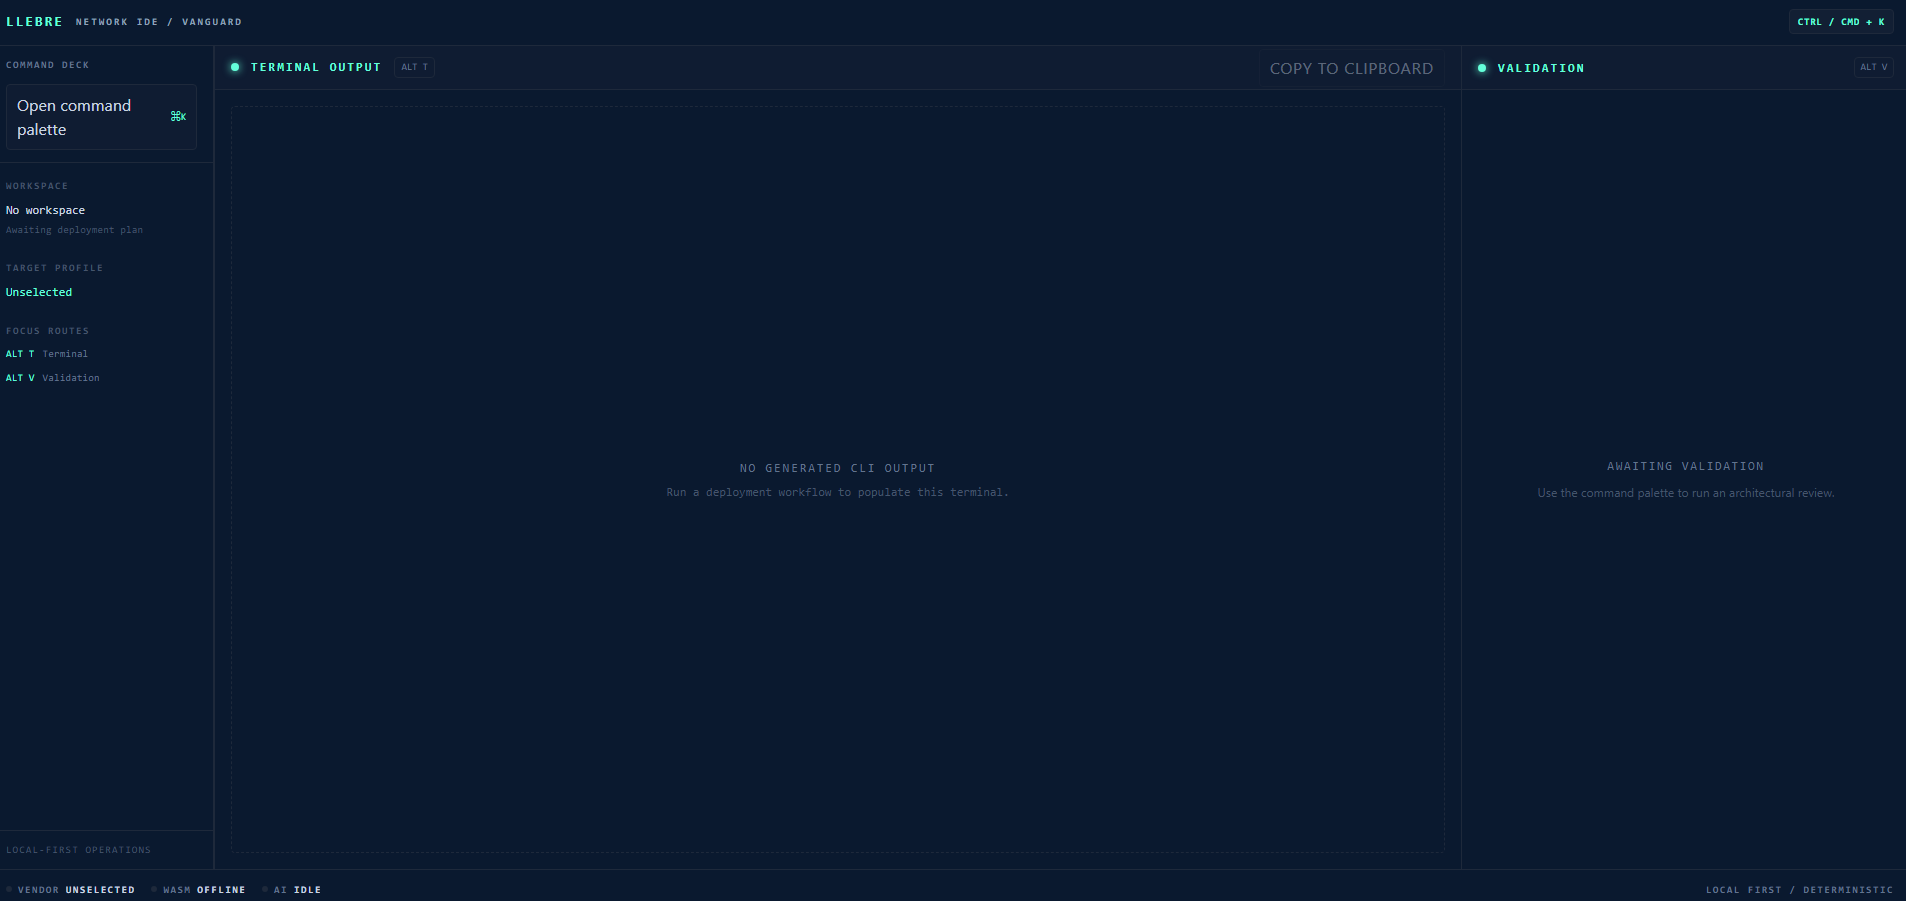Image resolution: width=1906 pixels, height=901 pixels.
Task: Click the Local First / Deterministic status text
Action: 1799,890
